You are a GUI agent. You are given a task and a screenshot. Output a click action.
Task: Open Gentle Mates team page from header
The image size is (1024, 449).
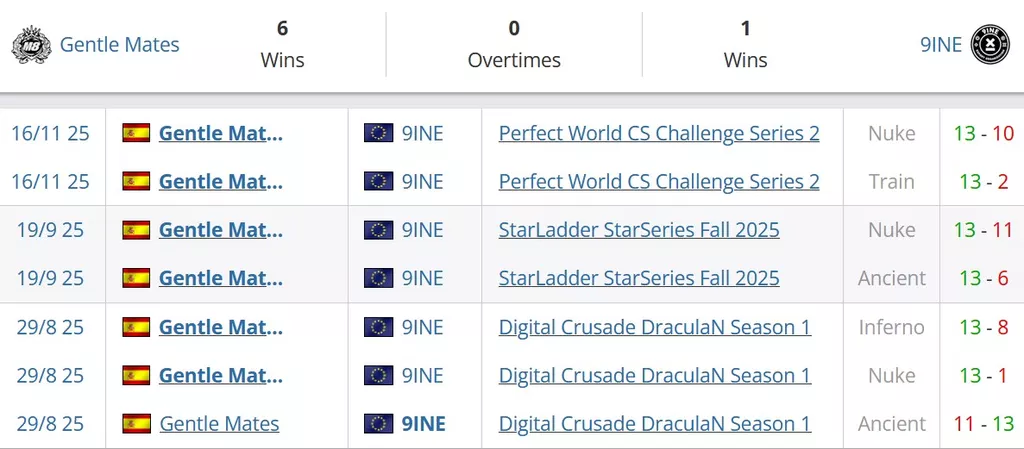coord(120,45)
